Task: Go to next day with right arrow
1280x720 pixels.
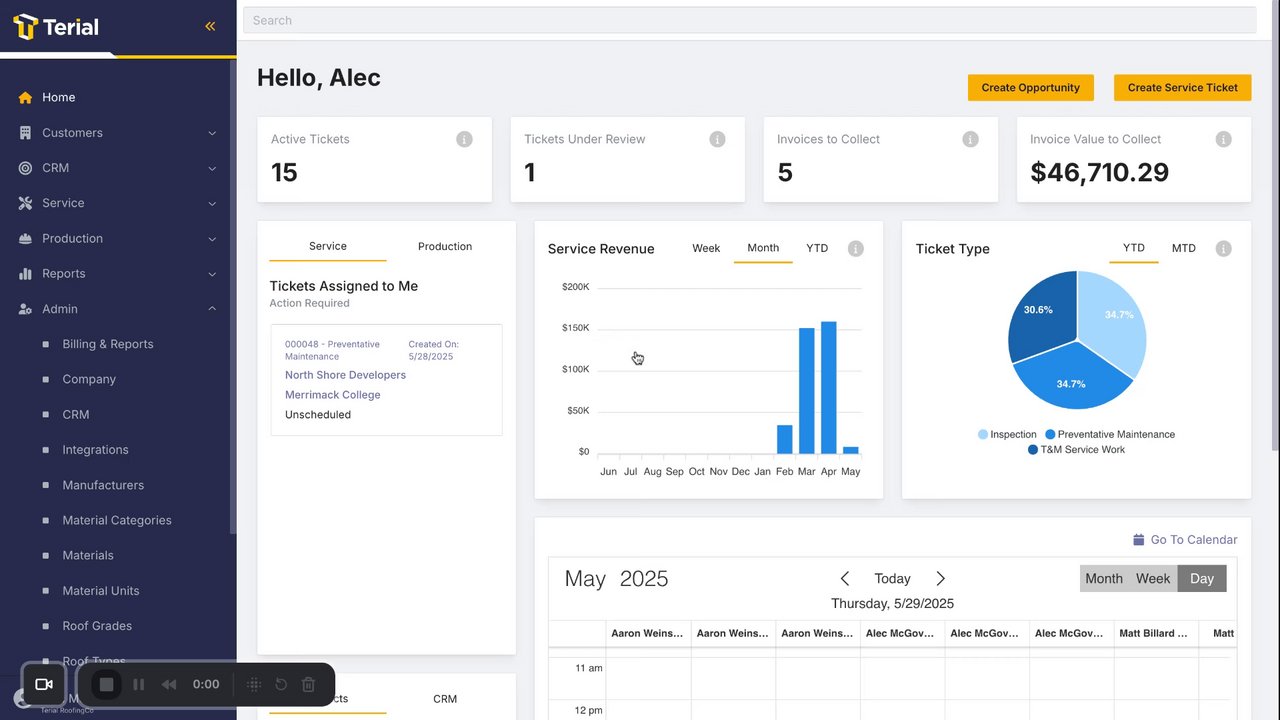Action: tap(940, 578)
